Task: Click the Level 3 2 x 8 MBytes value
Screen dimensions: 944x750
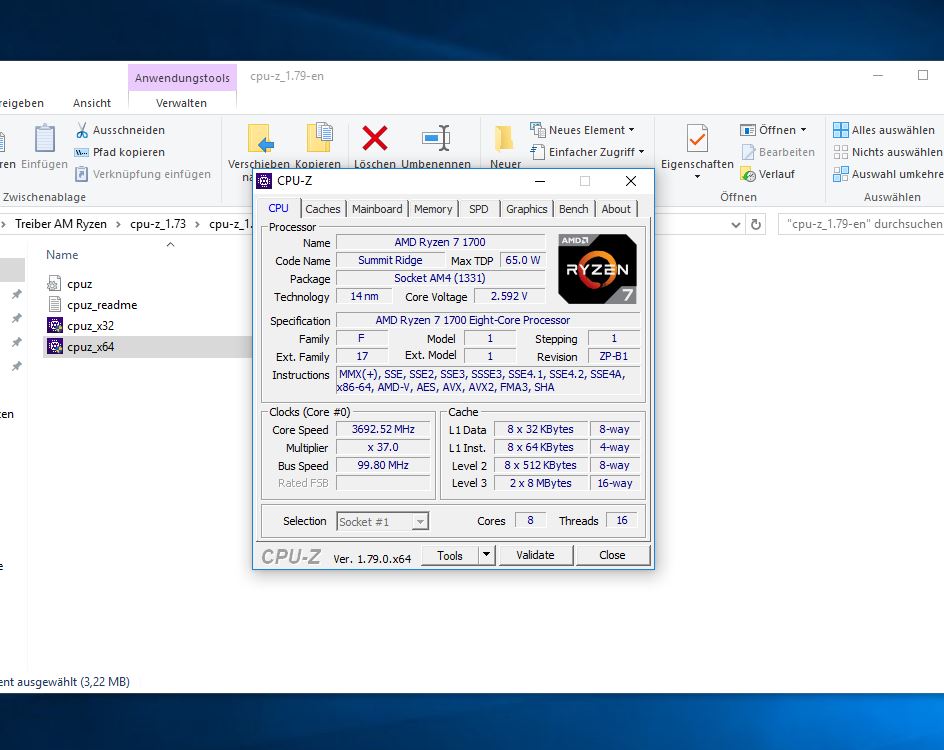Action: tap(541, 483)
